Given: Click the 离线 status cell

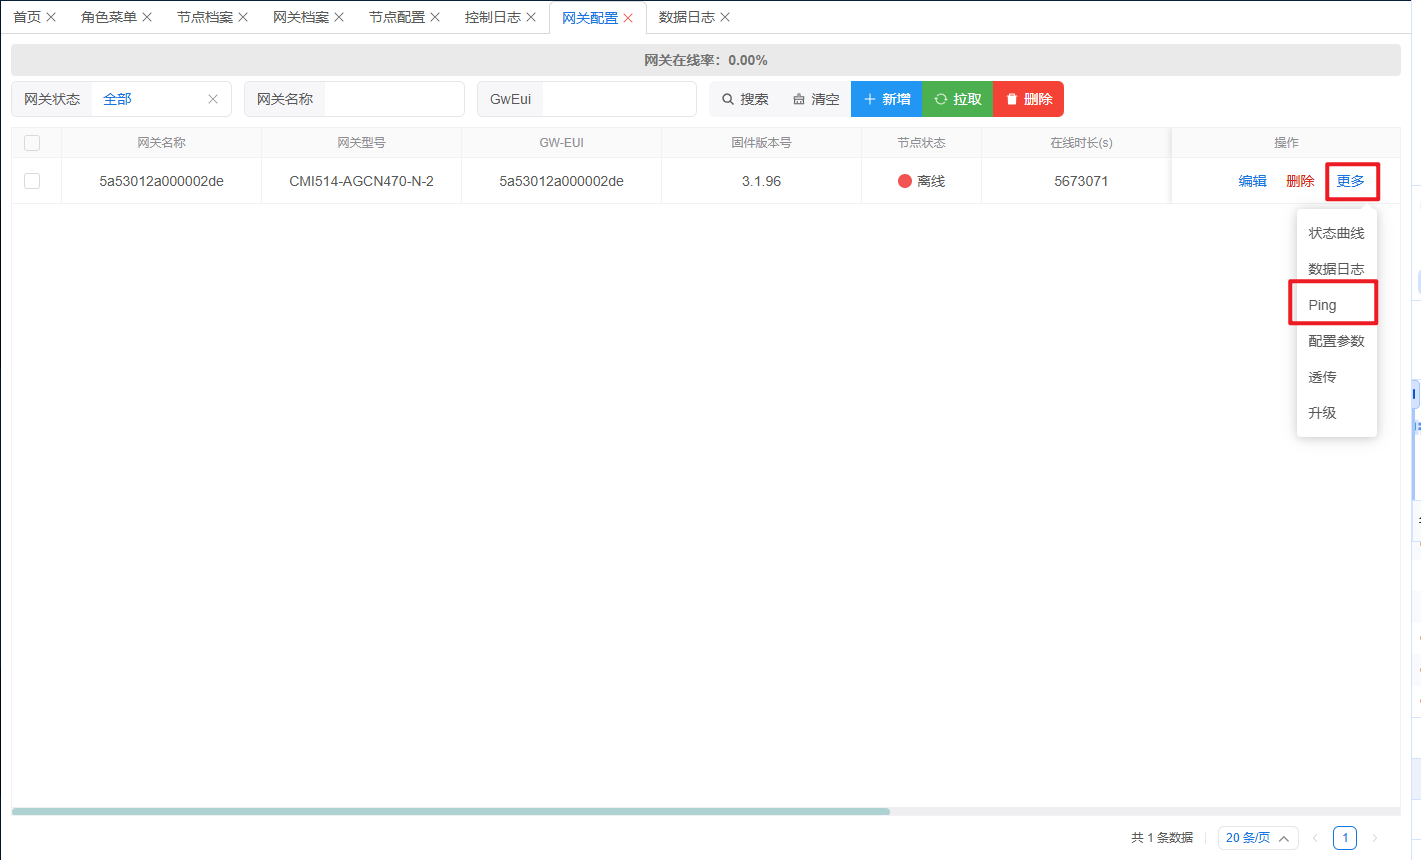Looking at the screenshot, I should click(922, 181).
